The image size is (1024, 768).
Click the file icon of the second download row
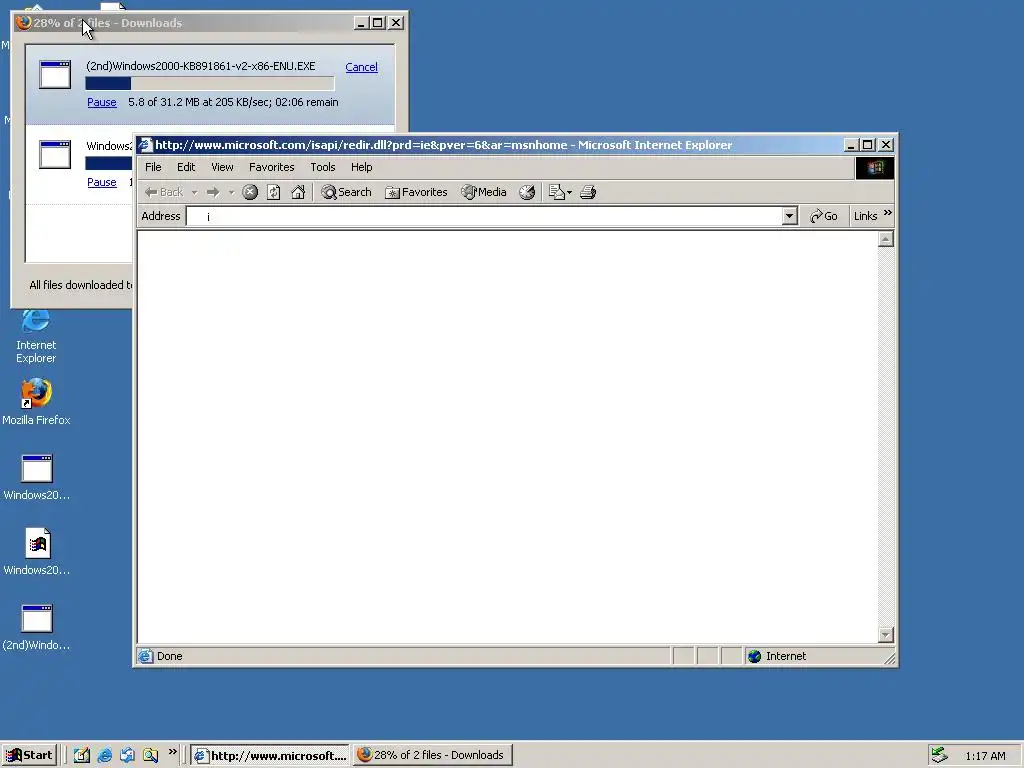[x=55, y=155]
